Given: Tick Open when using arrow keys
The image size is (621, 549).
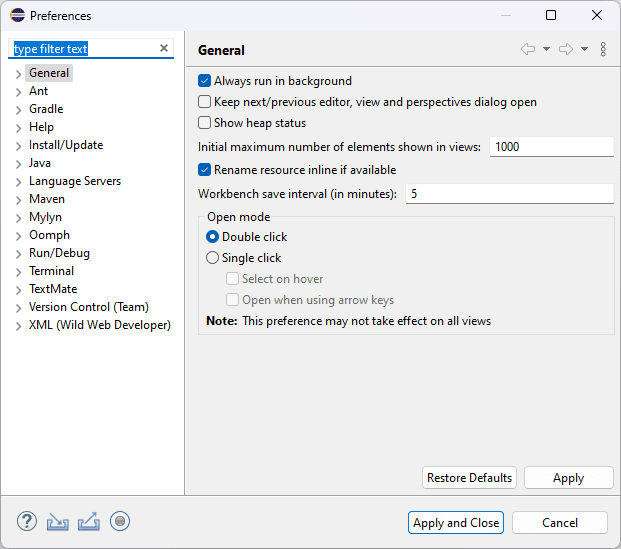Looking at the screenshot, I should click(232, 300).
